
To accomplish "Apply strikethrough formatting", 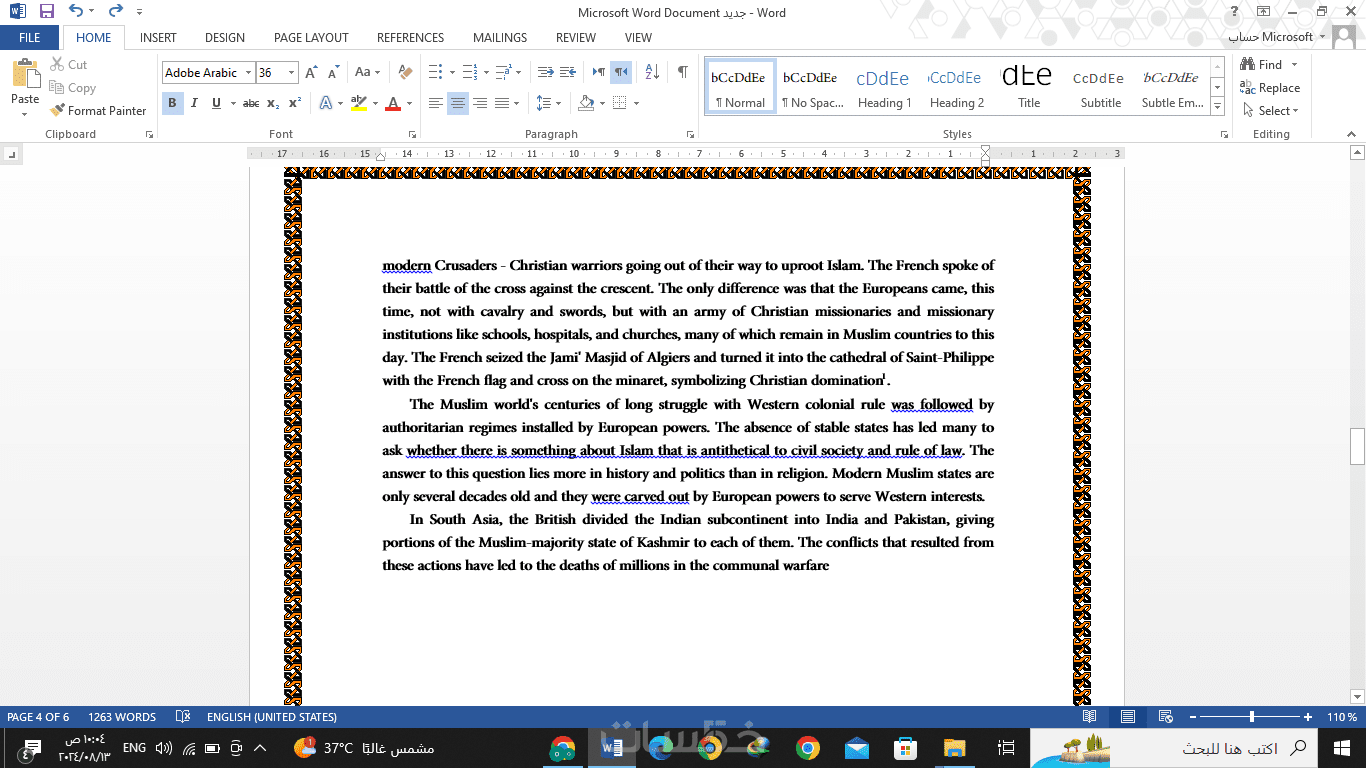I will click(251, 103).
